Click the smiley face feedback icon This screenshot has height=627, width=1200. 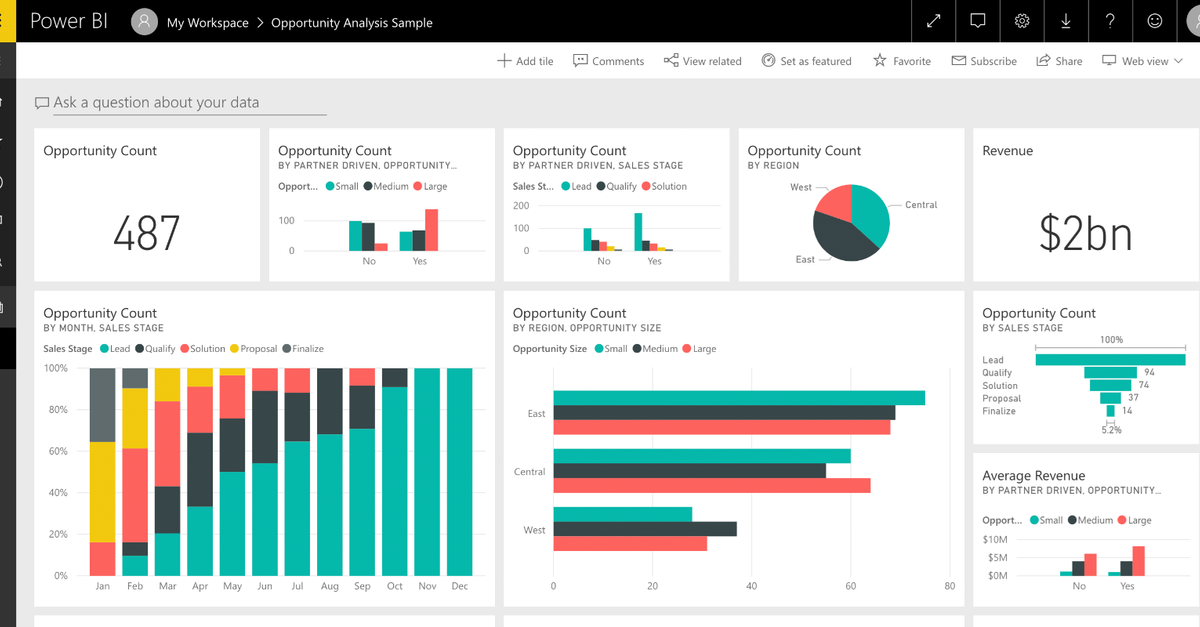tap(1154, 21)
